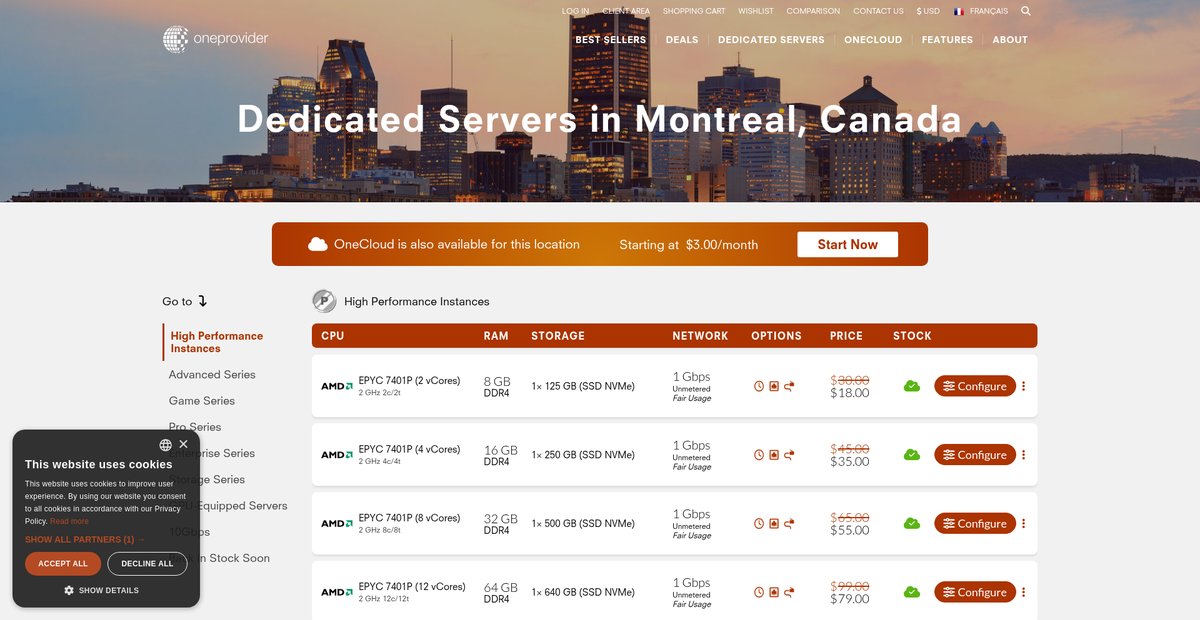This screenshot has height=620, width=1200.
Task: Open the Dedicated Servers menu
Action: (x=771, y=40)
